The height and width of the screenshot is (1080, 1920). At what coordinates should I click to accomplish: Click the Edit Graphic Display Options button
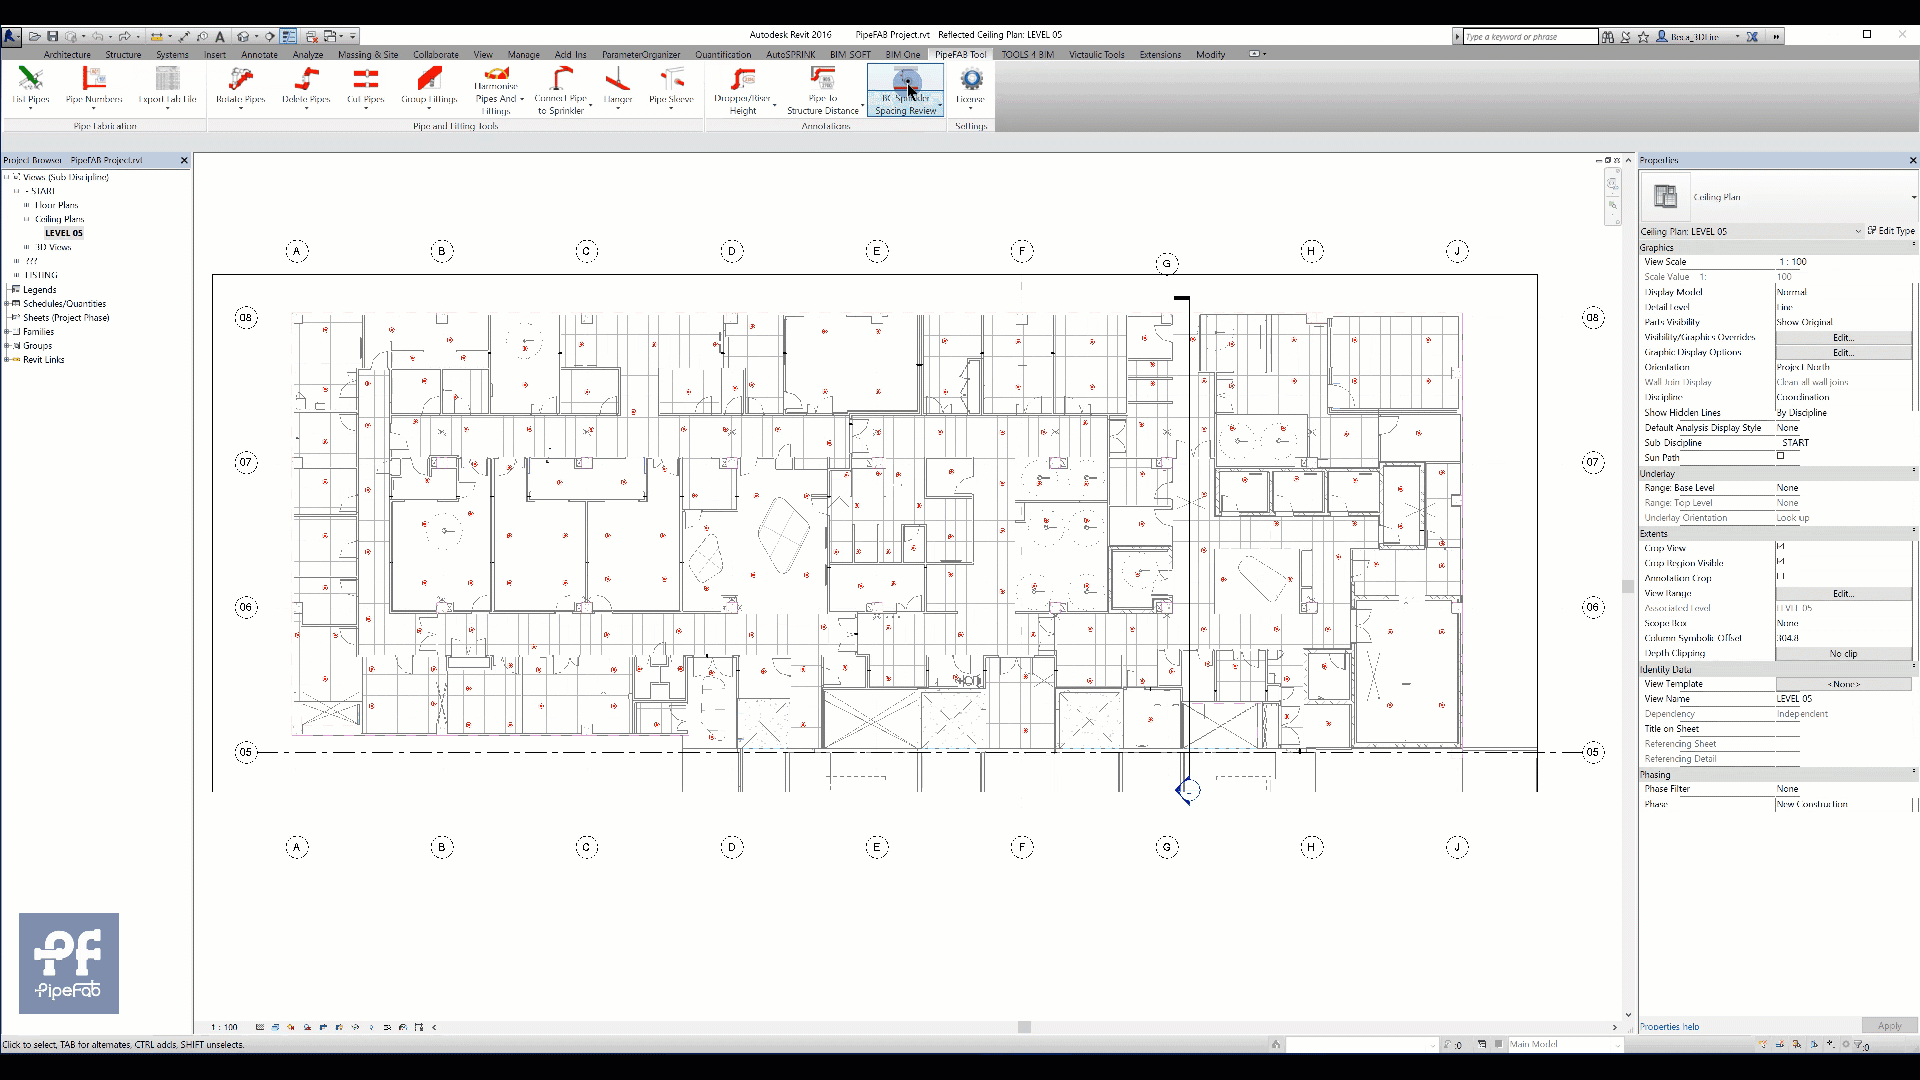[1844, 352]
